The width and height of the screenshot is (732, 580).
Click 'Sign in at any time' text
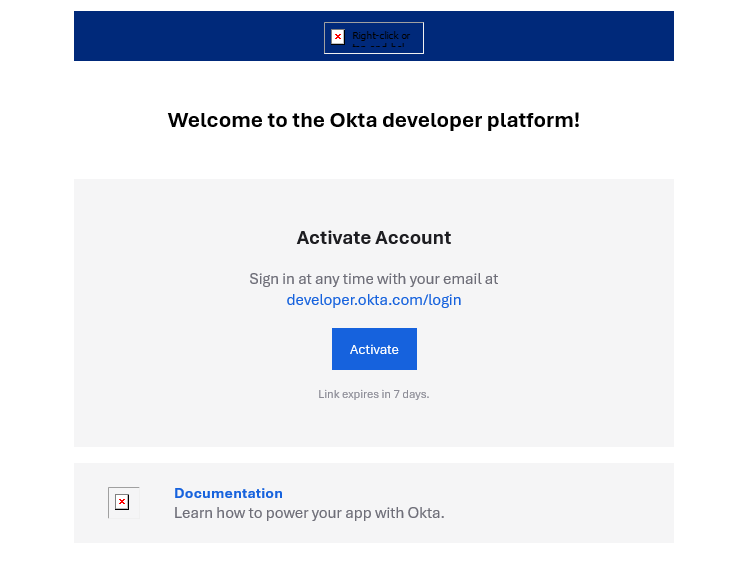click(x=311, y=279)
